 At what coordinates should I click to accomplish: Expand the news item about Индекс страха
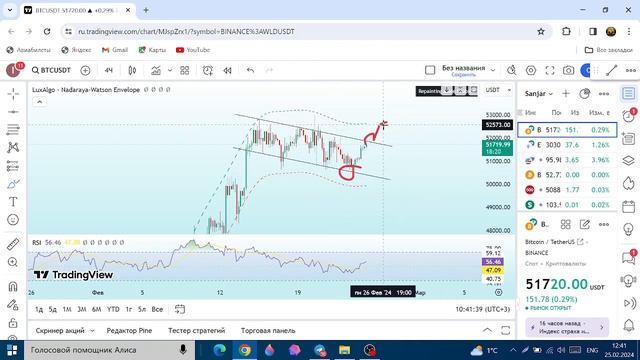pos(567,327)
